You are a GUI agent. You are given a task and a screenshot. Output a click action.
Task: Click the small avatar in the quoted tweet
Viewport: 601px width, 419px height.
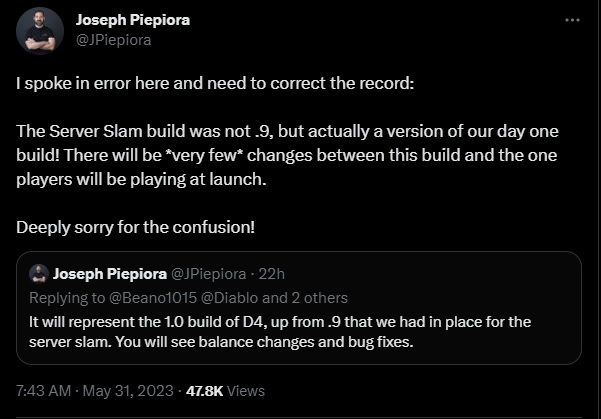39,274
